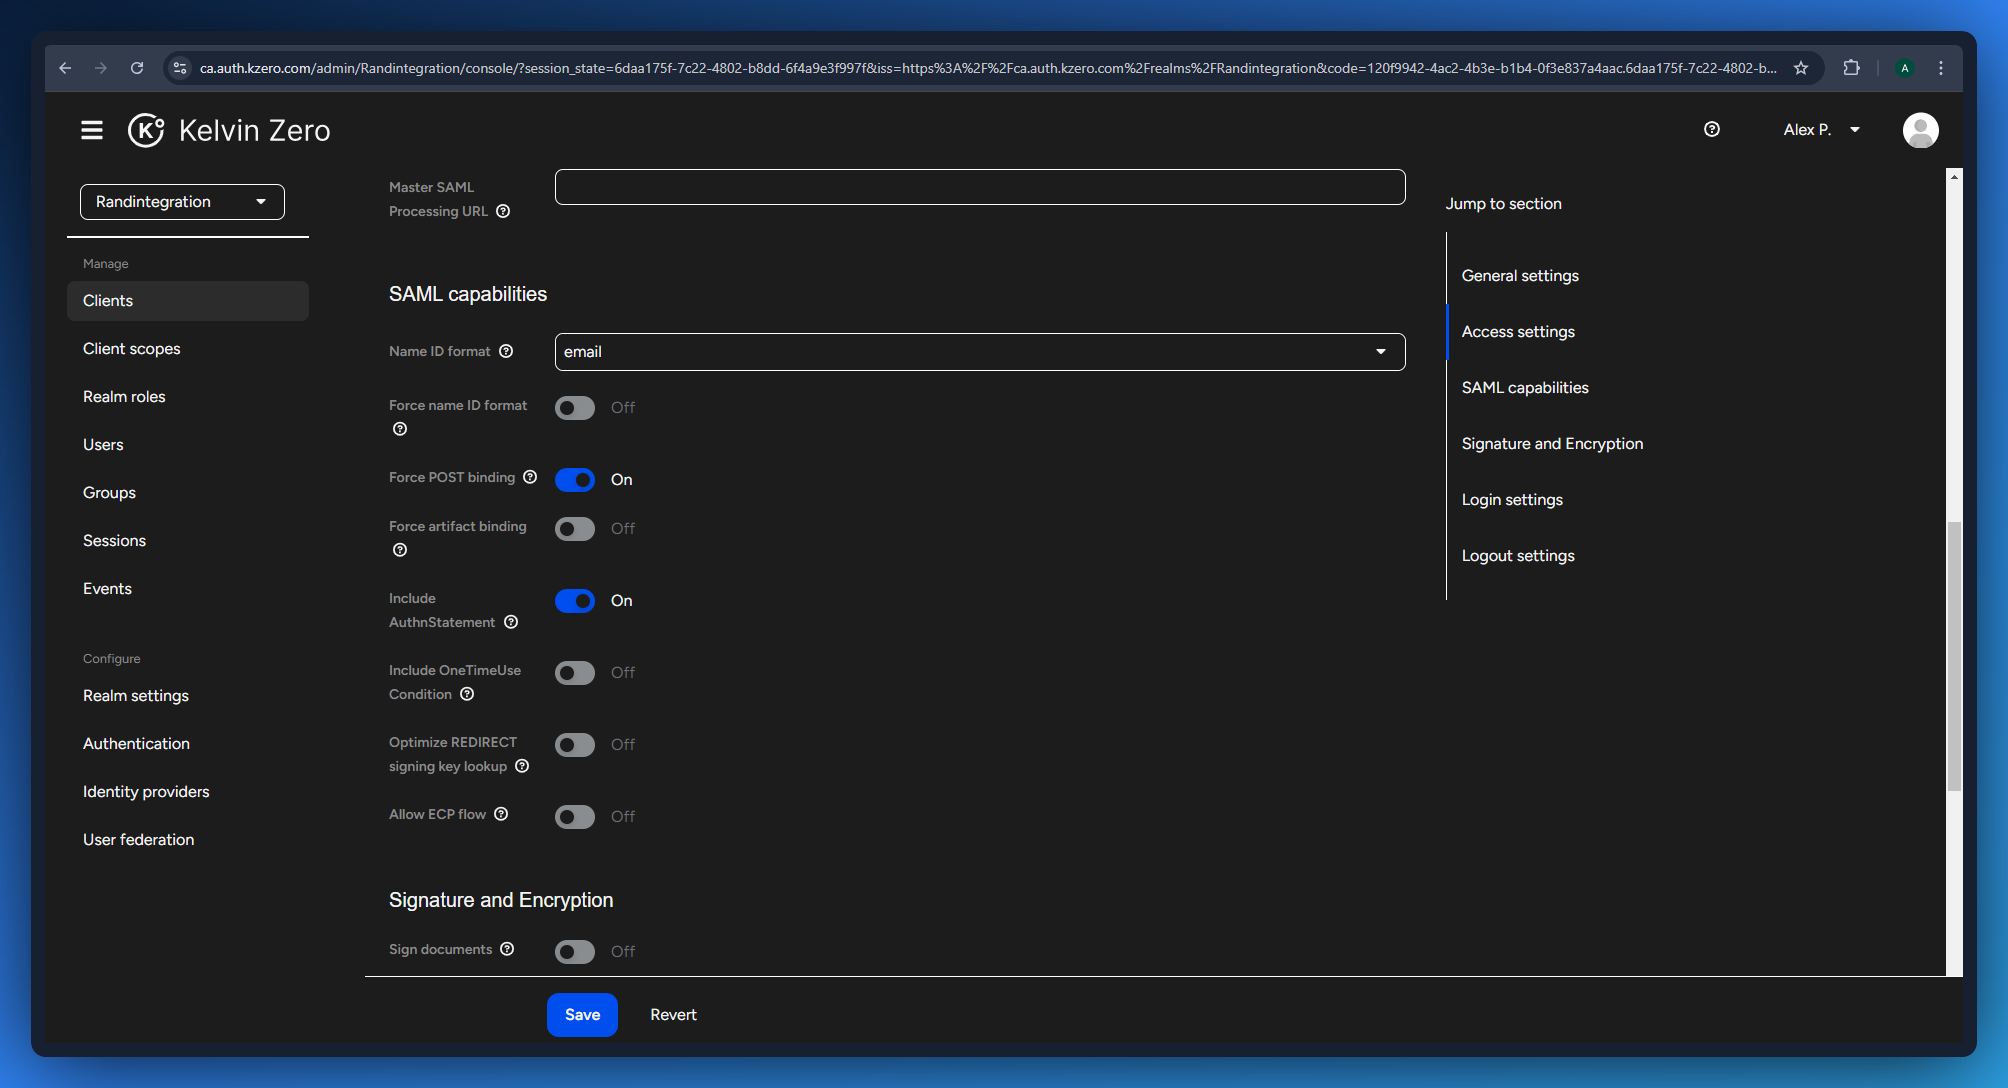Open Groups in the sidebar
This screenshot has width=2008, height=1088.
point(188,493)
